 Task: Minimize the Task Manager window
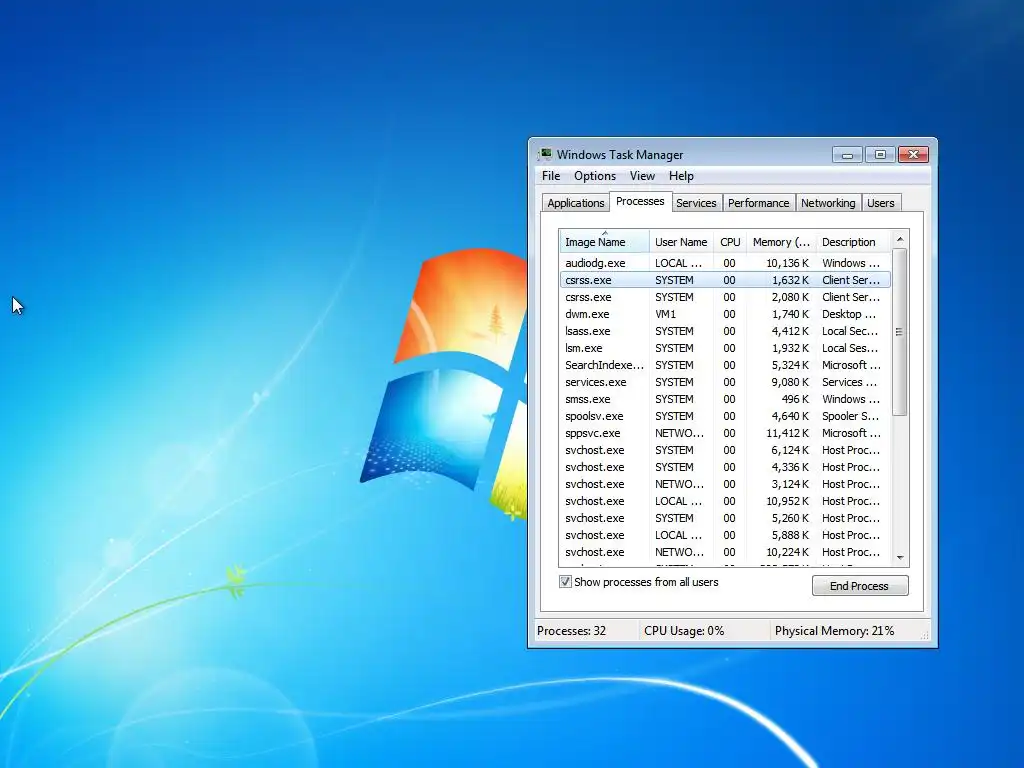[847, 155]
